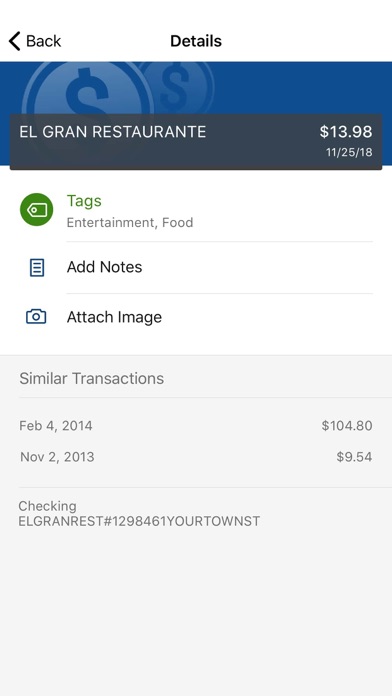Tap the Back chevron arrow icon
392x696 pixels.
click(14, 41)
